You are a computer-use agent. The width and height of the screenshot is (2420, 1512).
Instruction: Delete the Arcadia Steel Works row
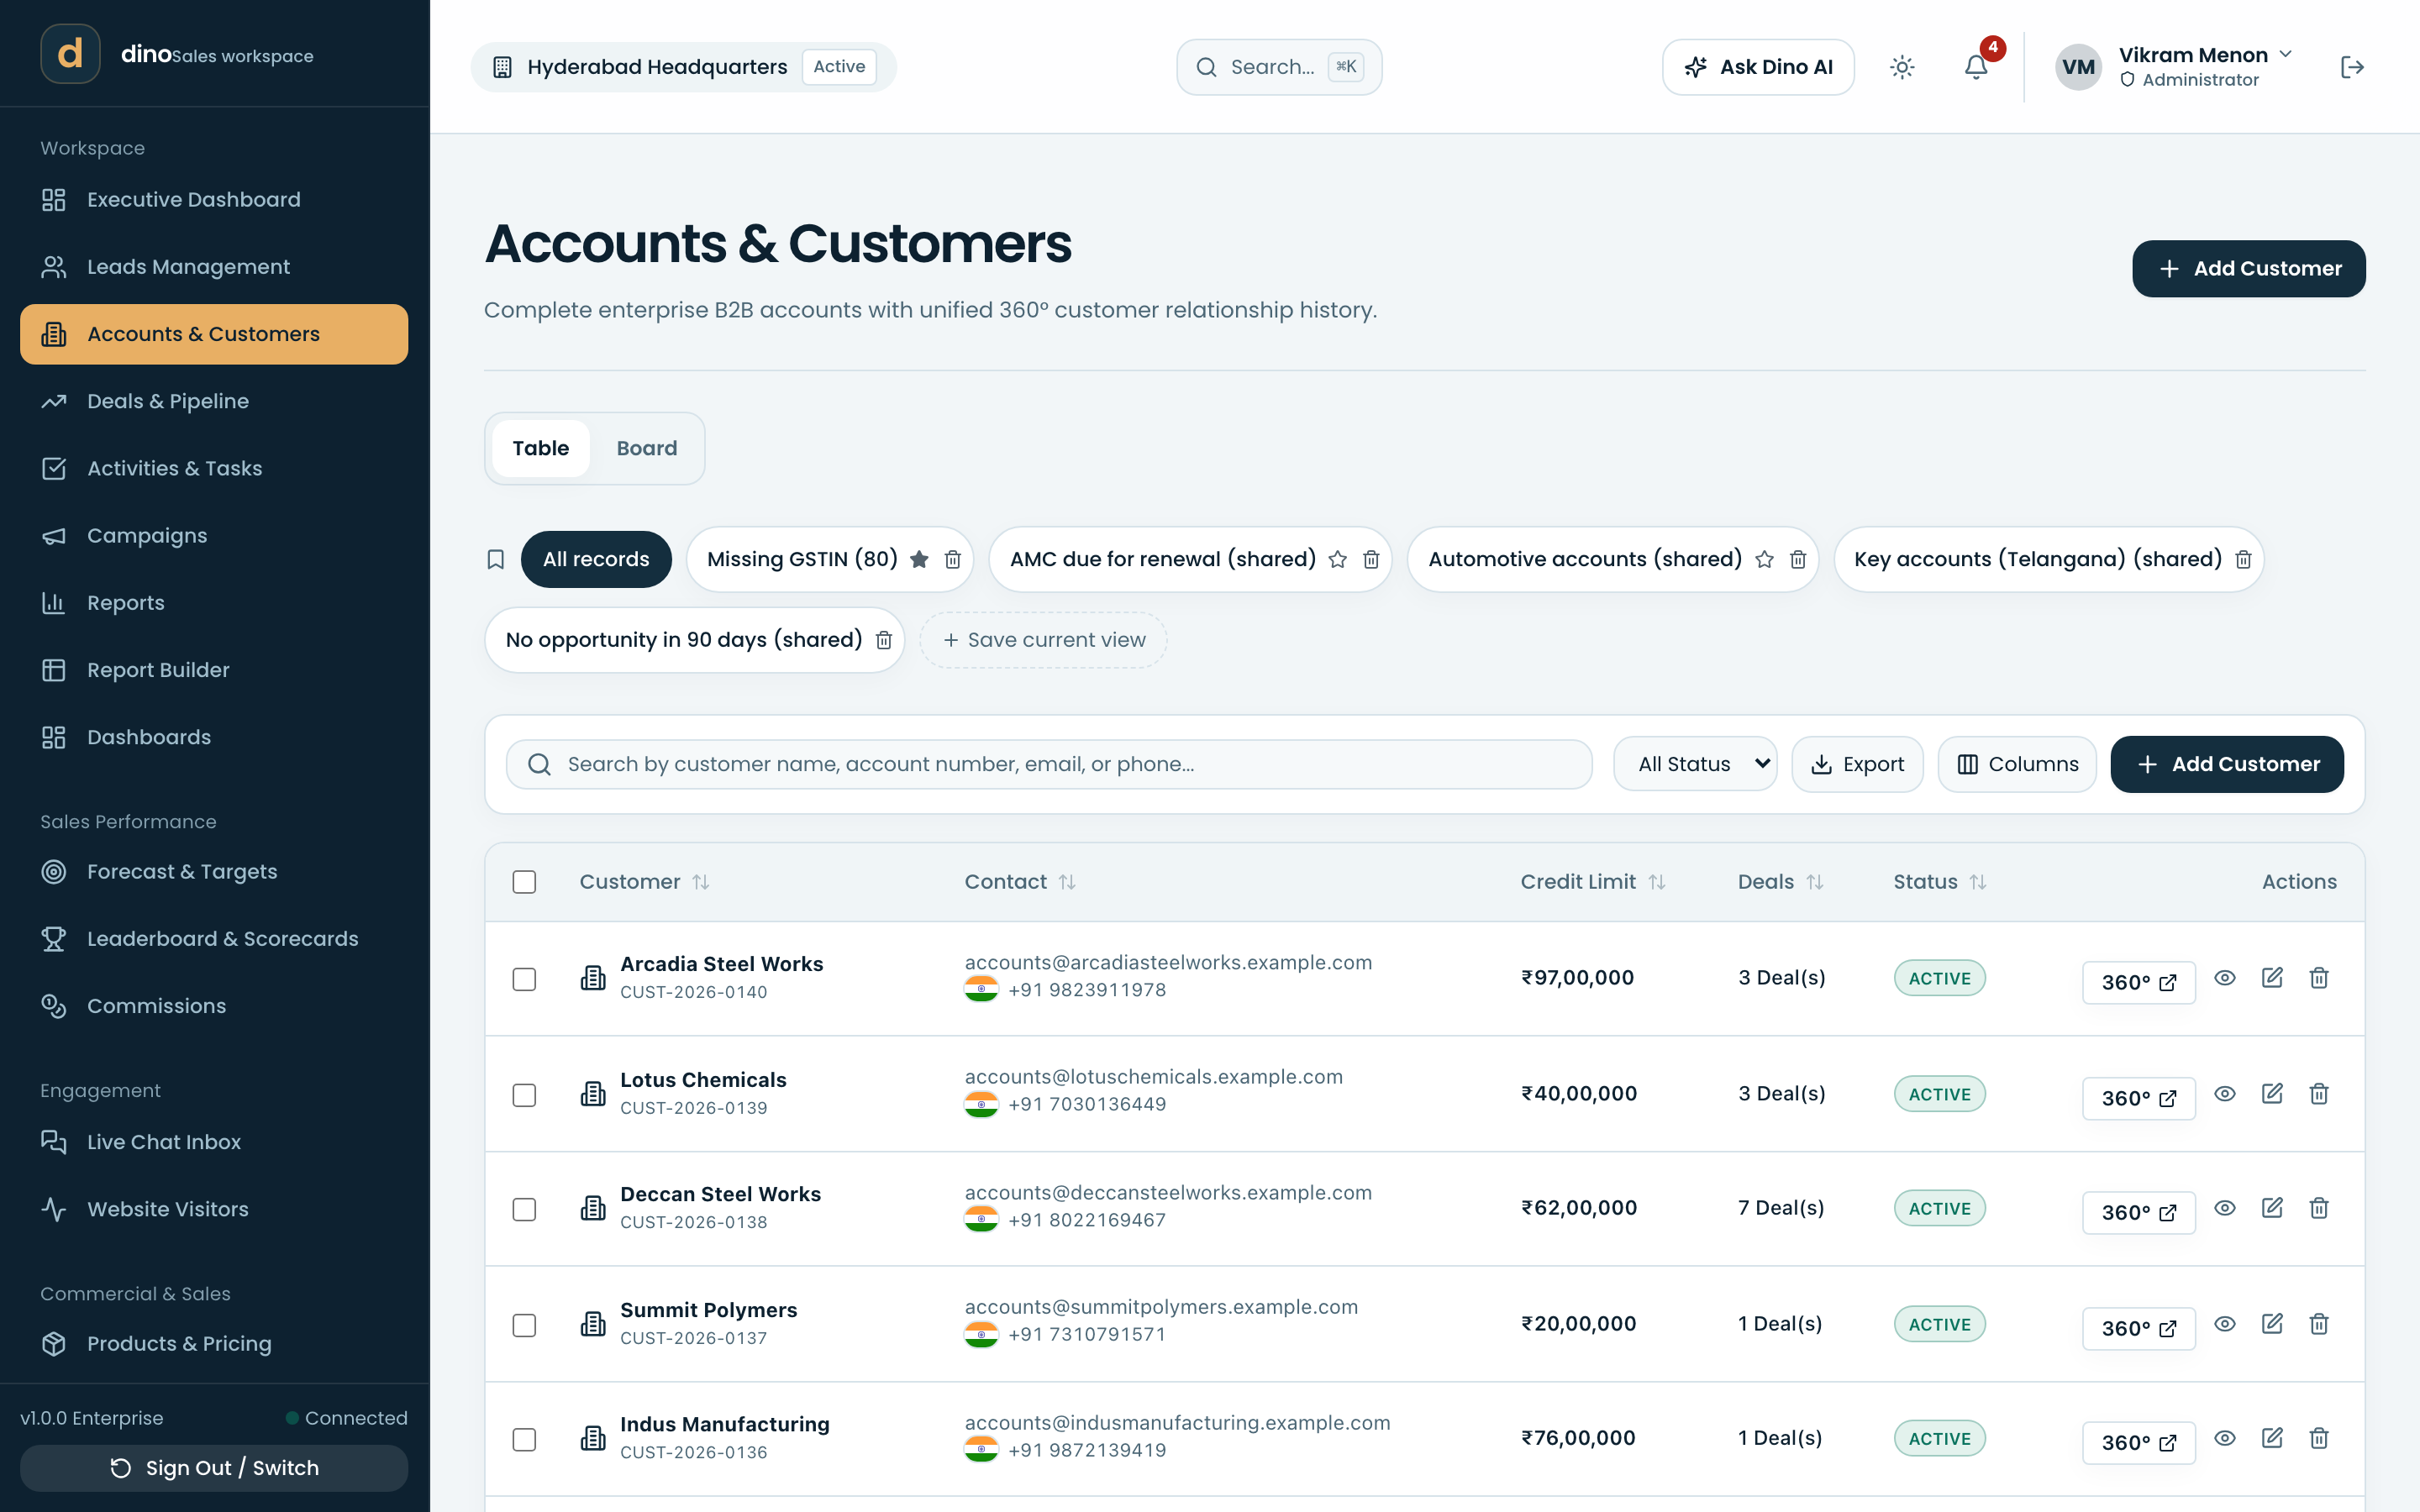[x=2319, y=978]
